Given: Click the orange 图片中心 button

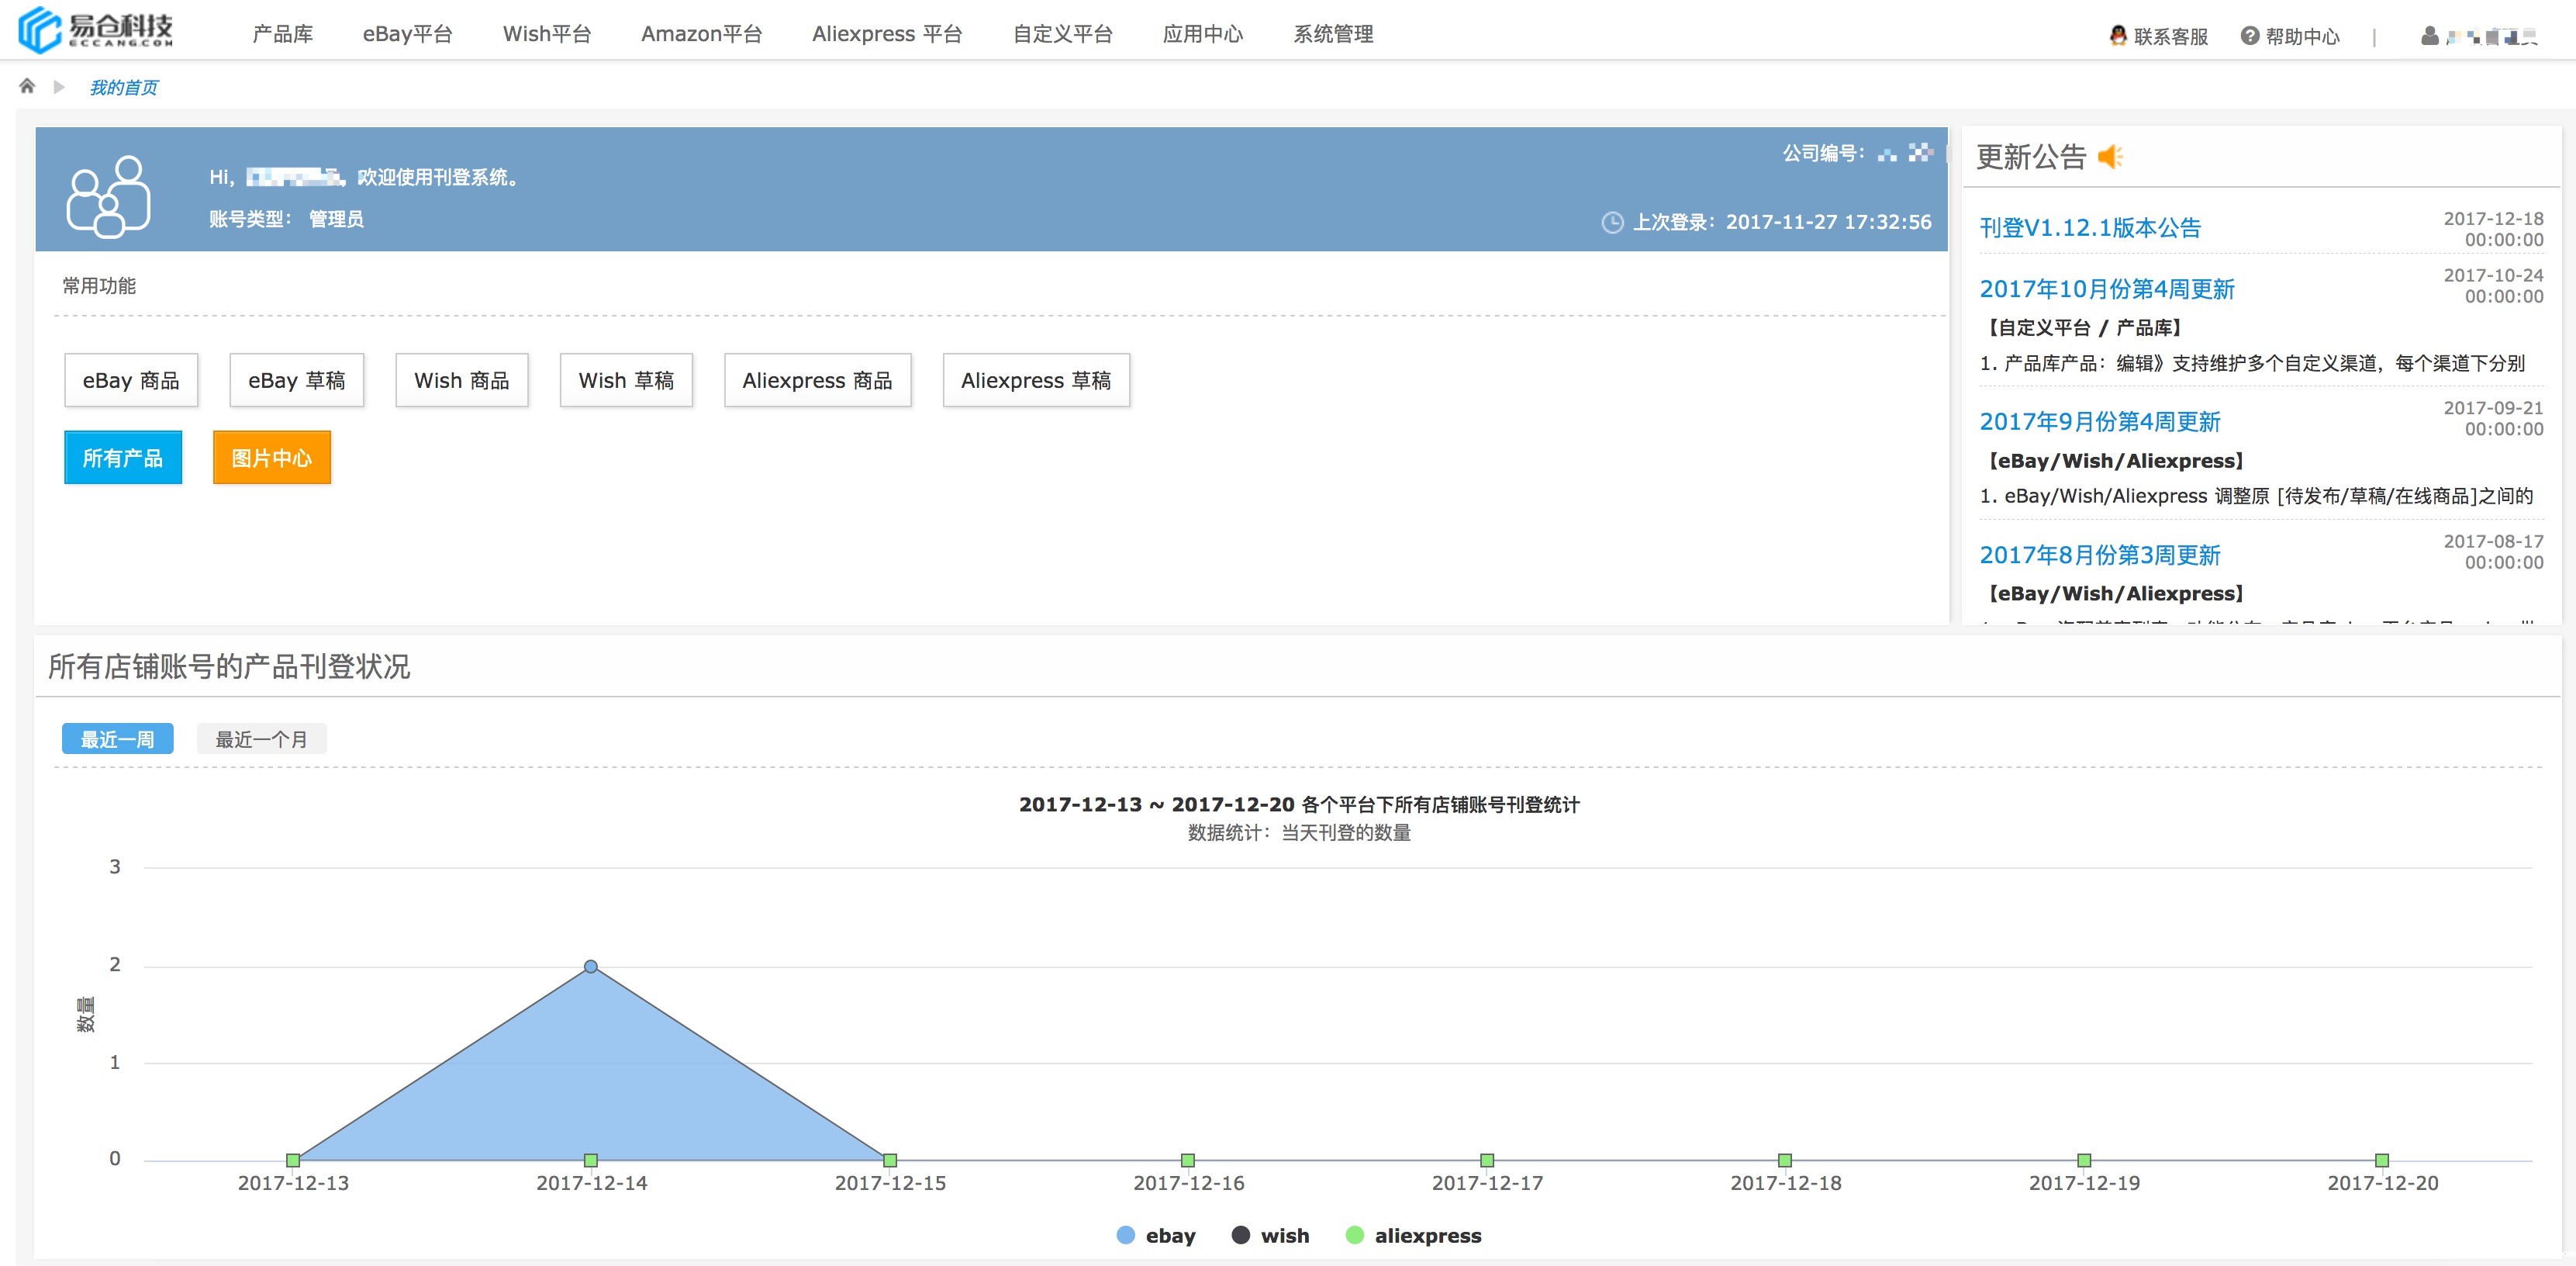Looking at the screenshot, I should coord(271,458).
